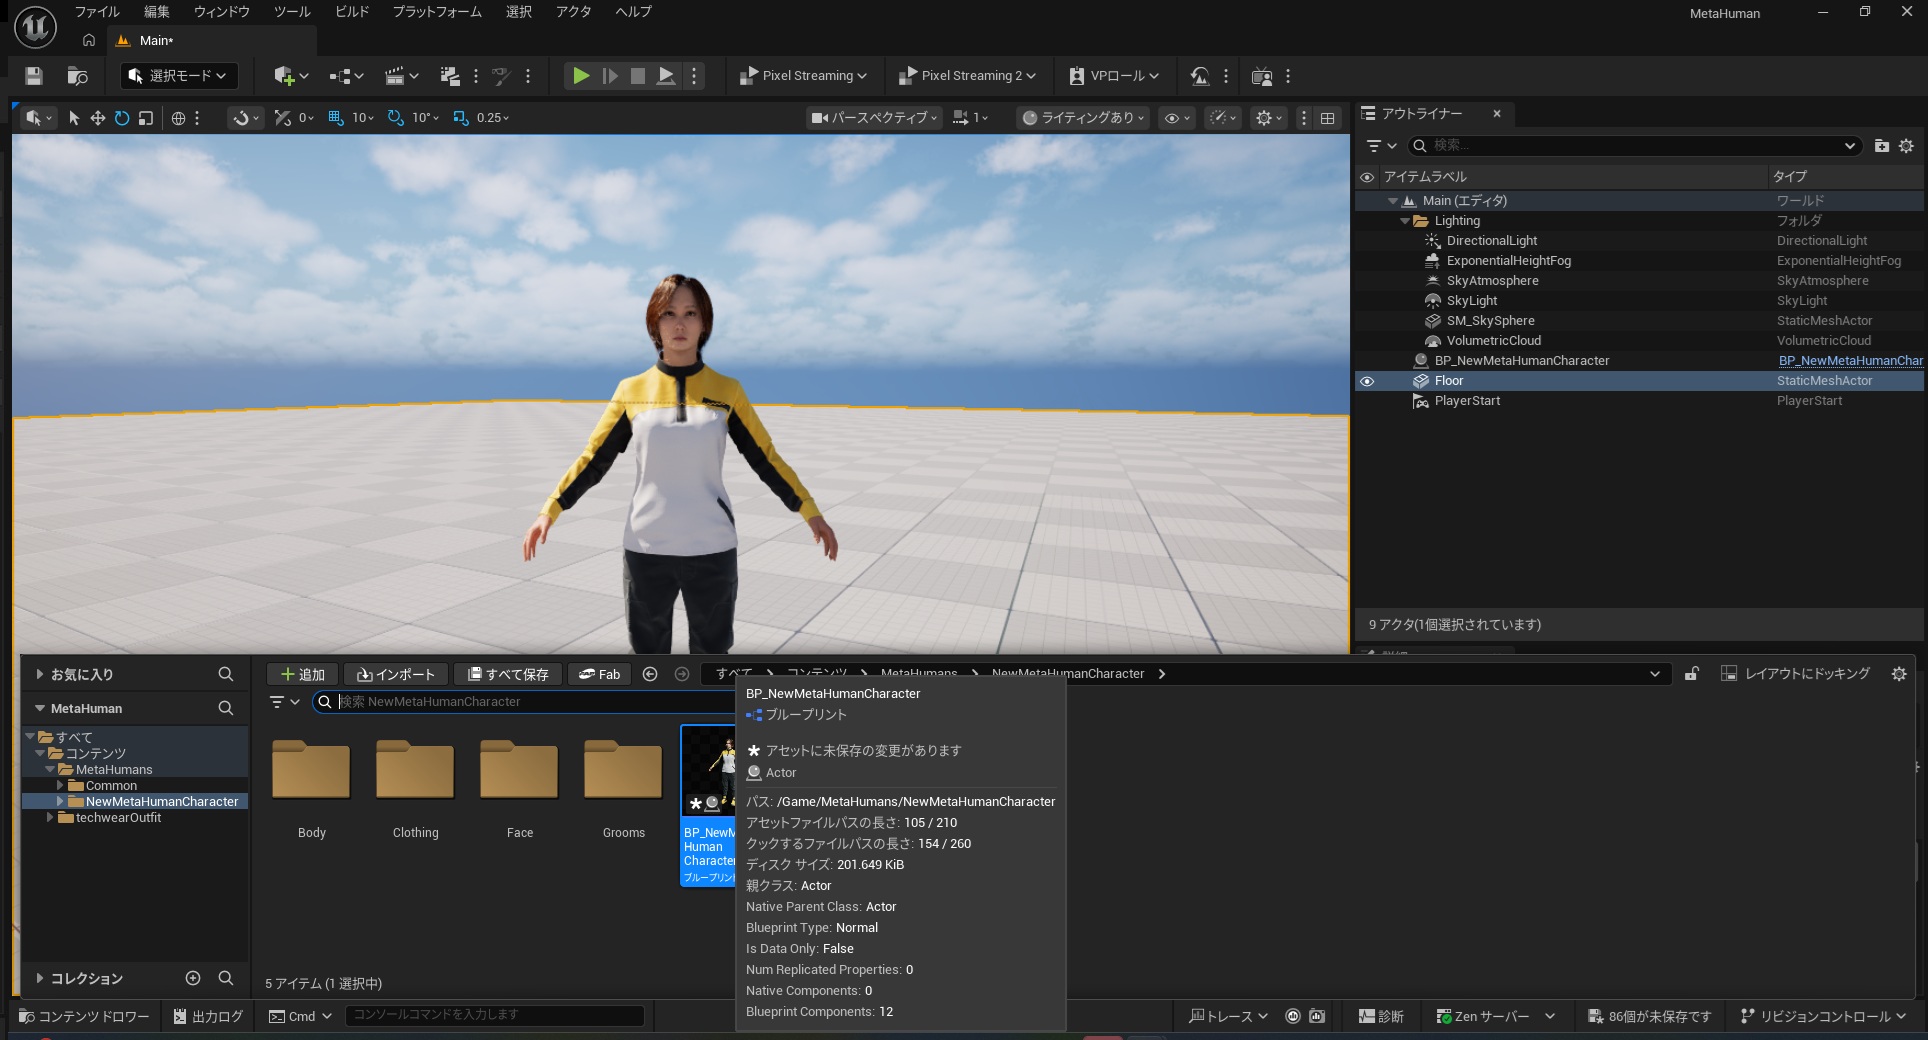Viewport: 1928px width, 1040px height.
Task: Click the green Play button
Action: pos(580,76)
